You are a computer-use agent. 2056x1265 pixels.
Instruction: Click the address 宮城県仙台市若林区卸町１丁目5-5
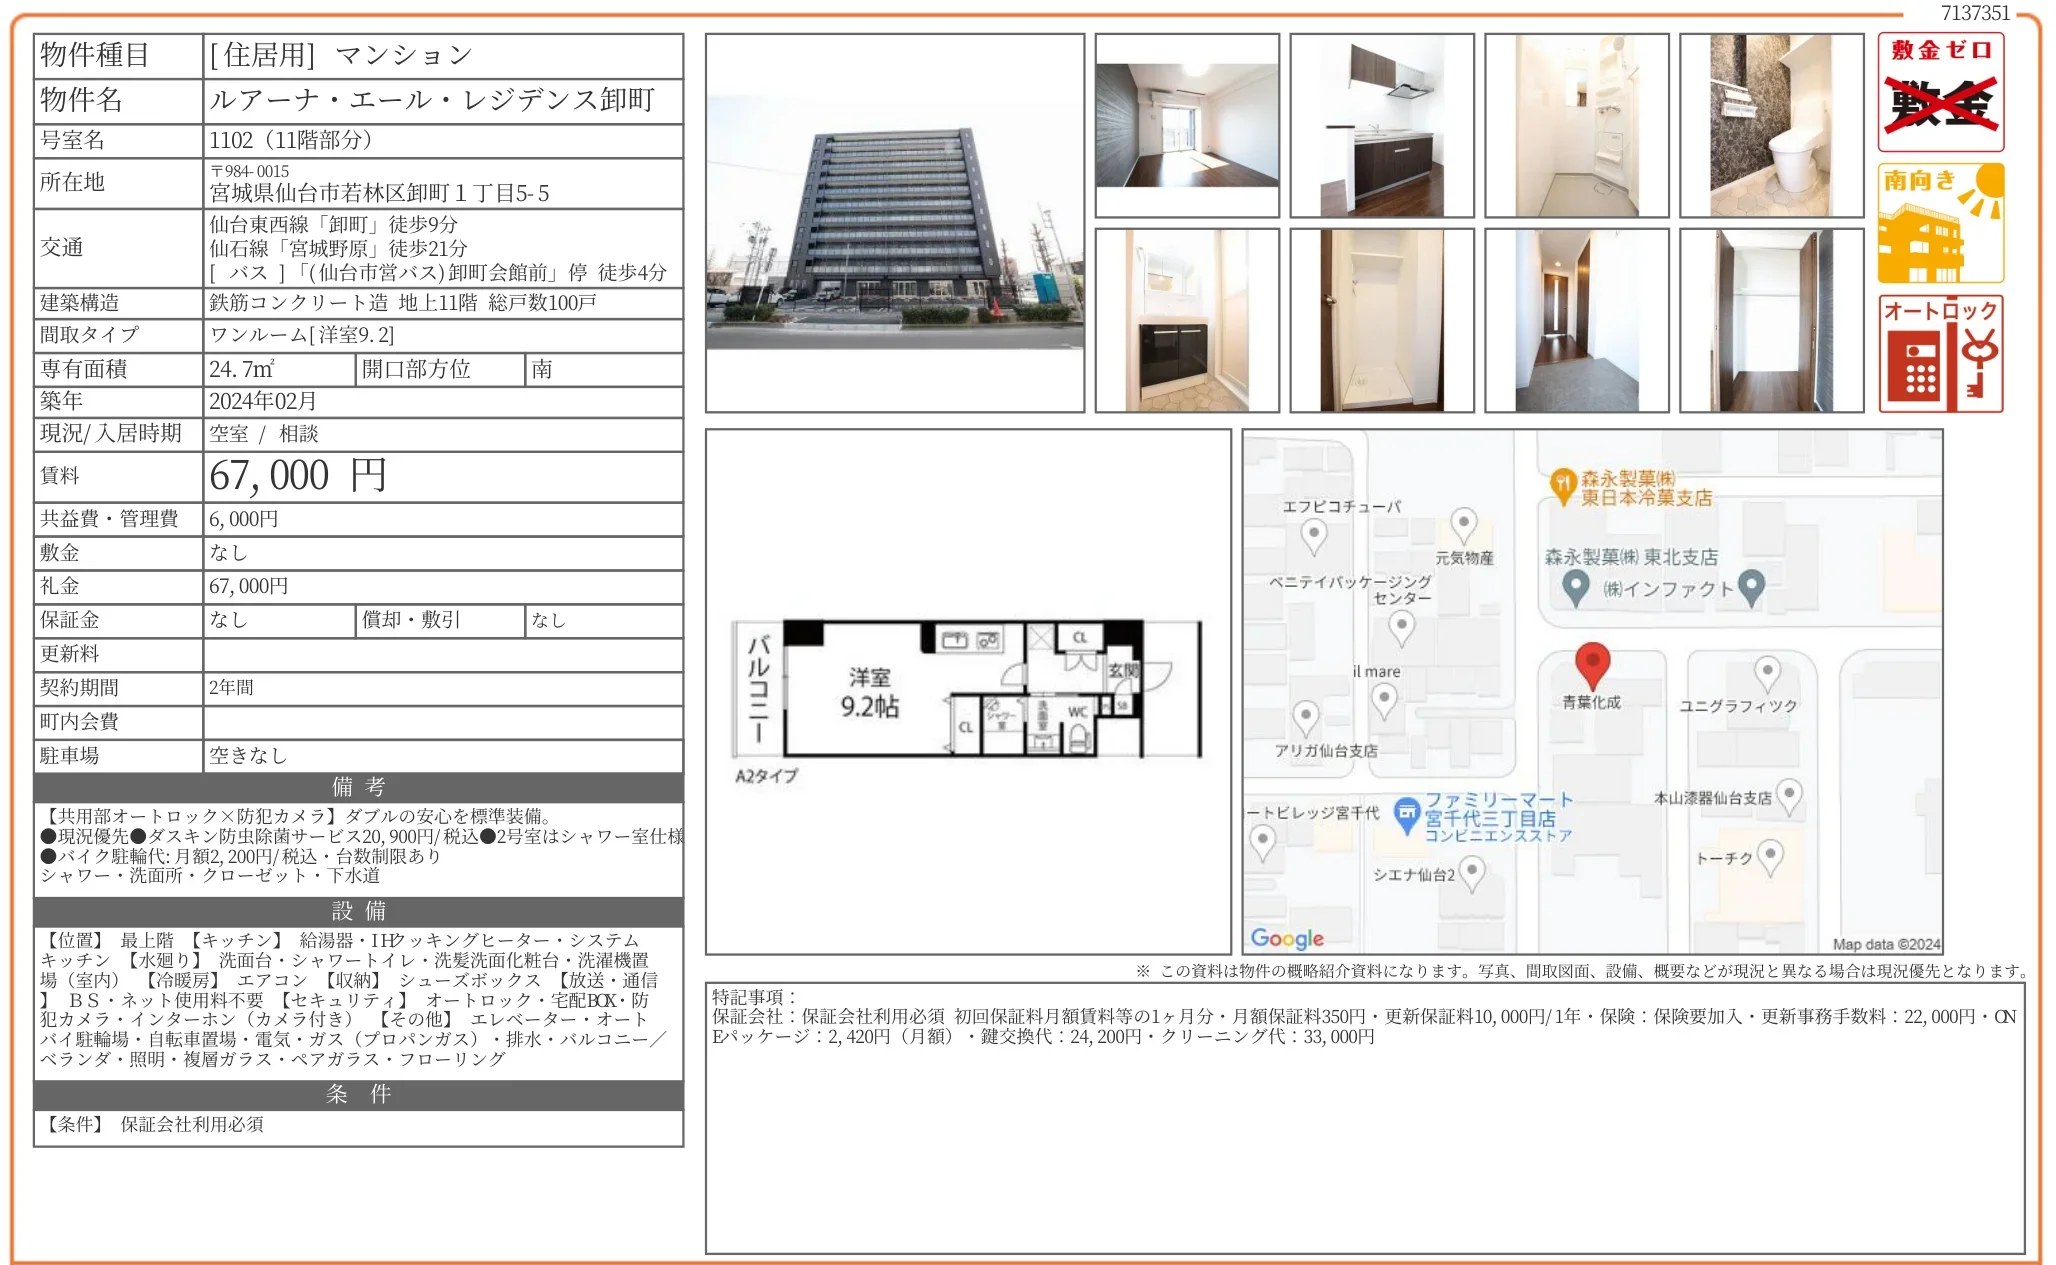[x=379, y=193]
